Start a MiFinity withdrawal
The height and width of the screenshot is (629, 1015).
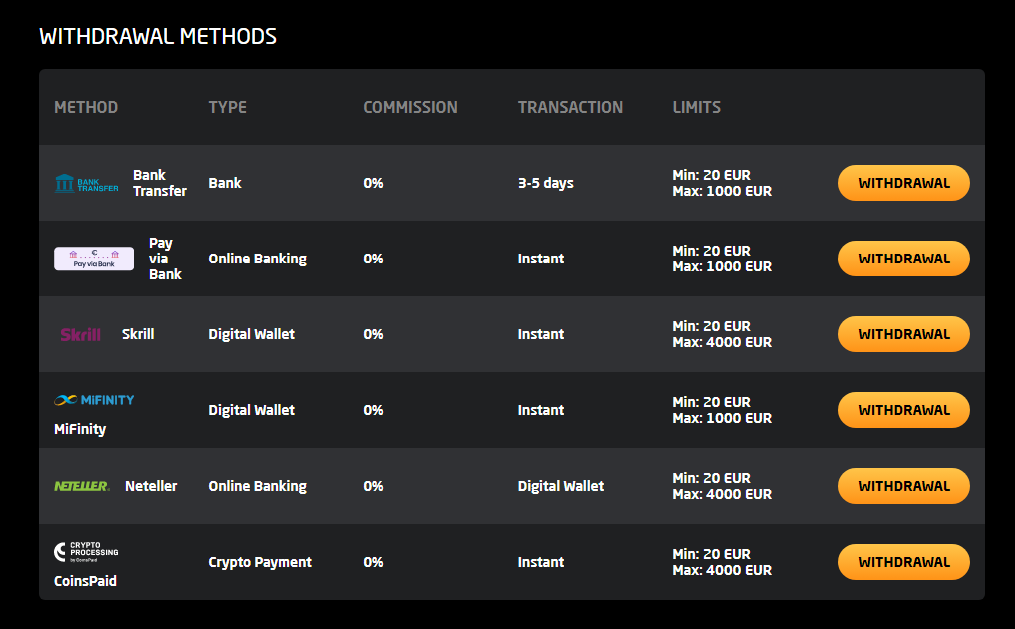903,410
